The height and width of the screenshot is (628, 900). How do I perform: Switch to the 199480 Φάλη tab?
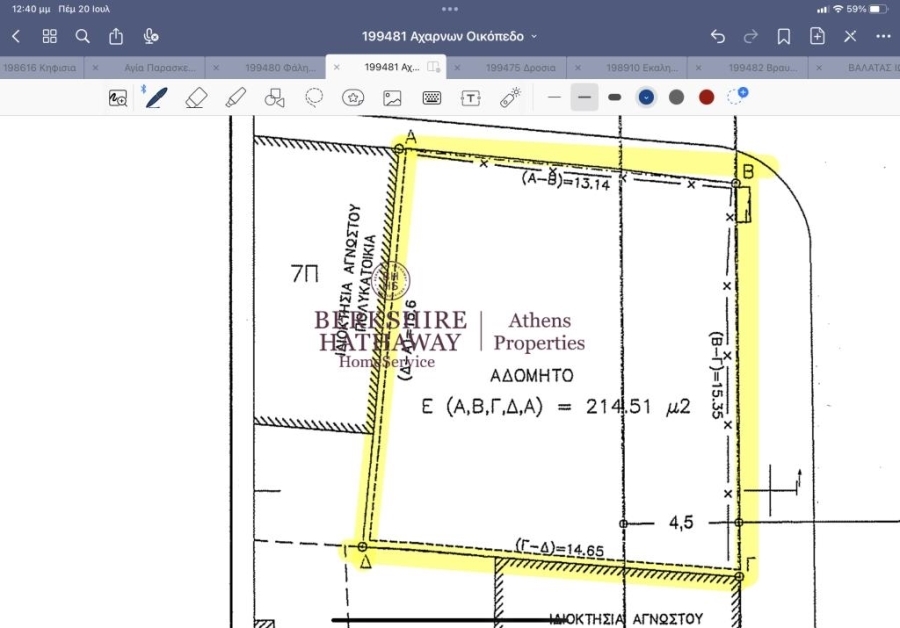point(280,68)
